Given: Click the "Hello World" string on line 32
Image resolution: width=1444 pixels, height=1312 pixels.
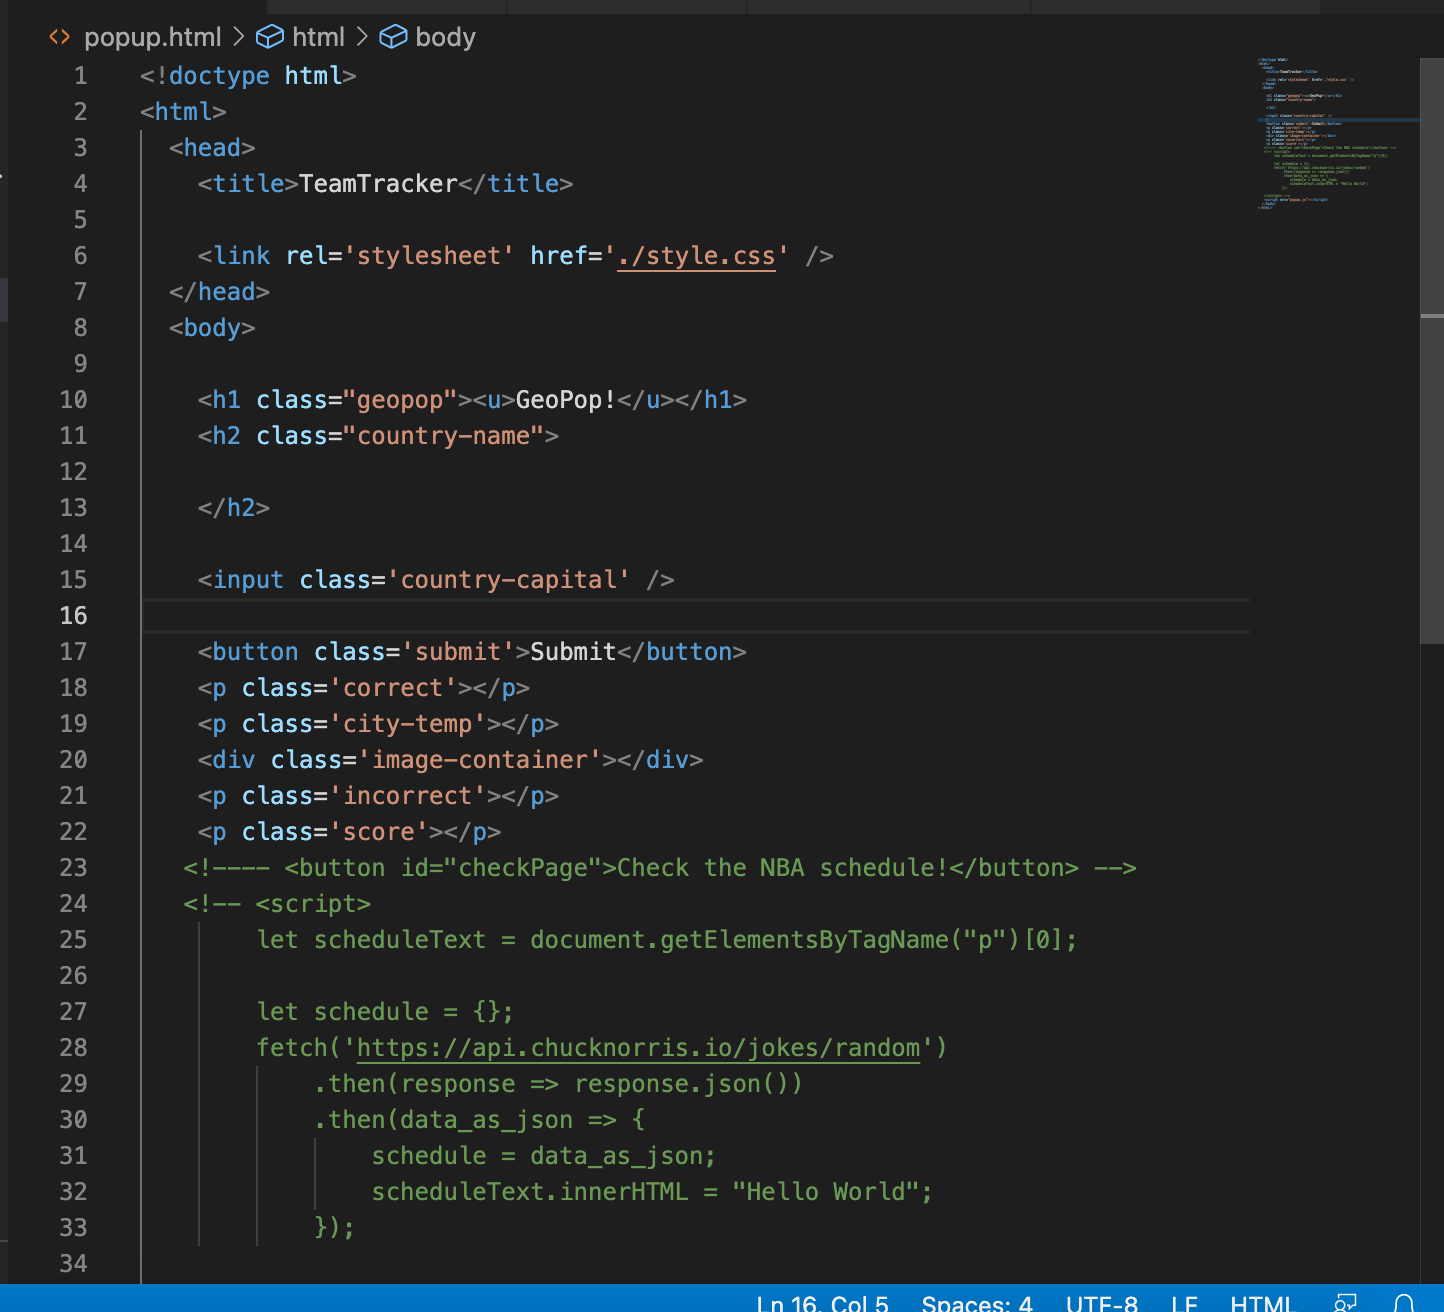Looking at the screenshot, I should (x=826, y=1192).
